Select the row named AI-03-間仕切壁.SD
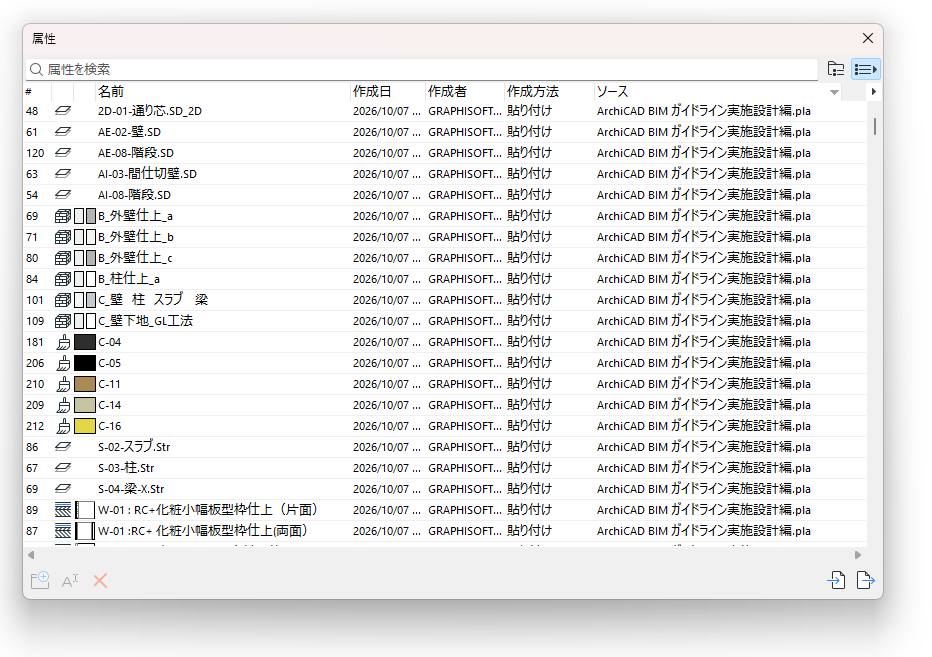The image size is (932, 657). point(445,174)
